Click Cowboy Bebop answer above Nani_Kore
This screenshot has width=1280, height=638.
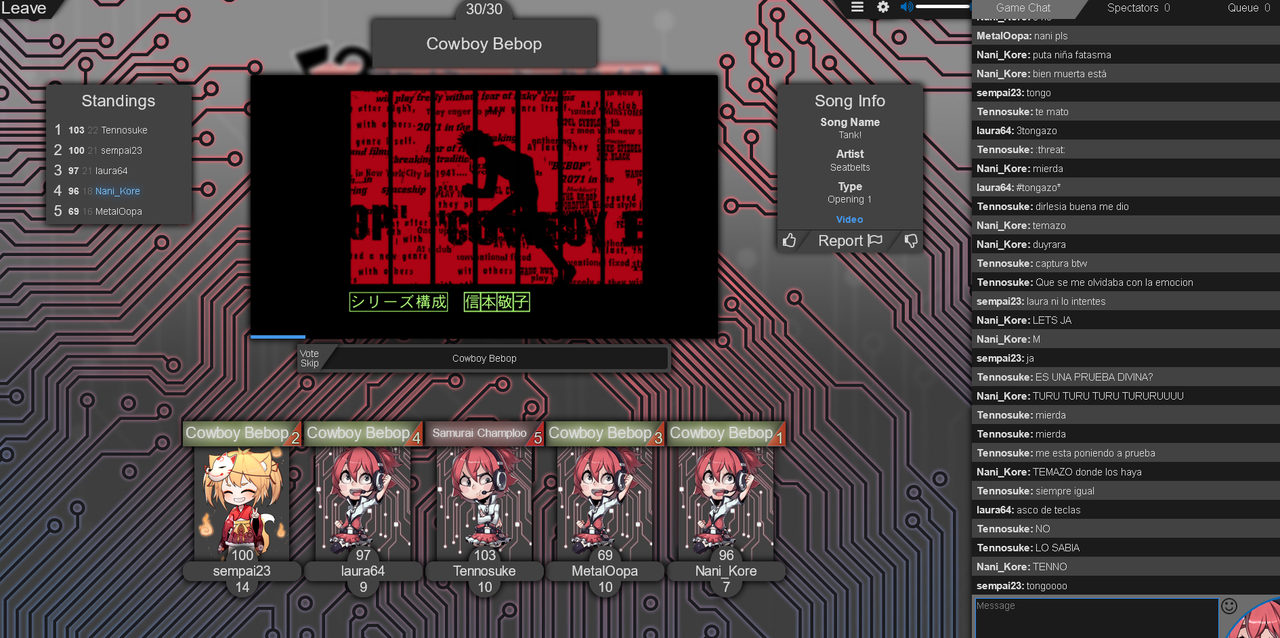point(721,433)
